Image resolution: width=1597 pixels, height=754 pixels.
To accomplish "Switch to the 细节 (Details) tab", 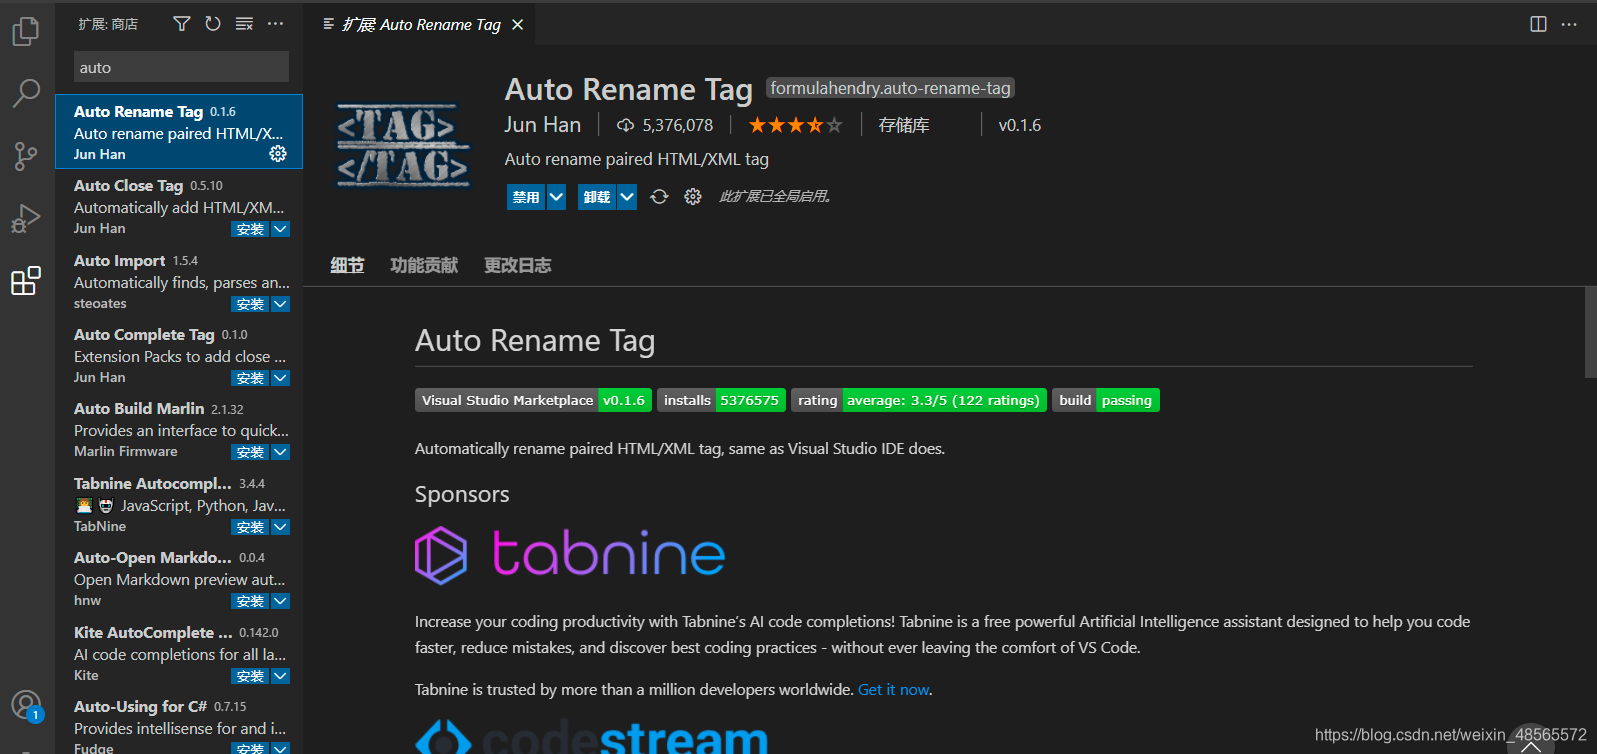I will click(x=347, y=265).
